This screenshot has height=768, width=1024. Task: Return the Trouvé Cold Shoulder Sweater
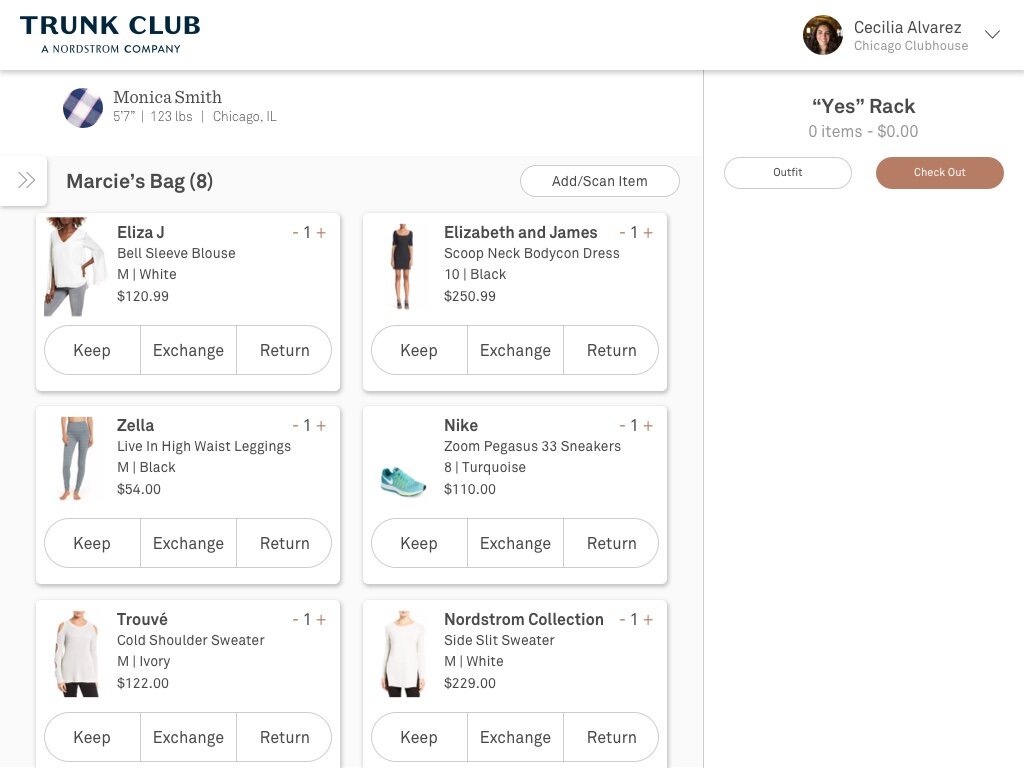pos(284,737)
